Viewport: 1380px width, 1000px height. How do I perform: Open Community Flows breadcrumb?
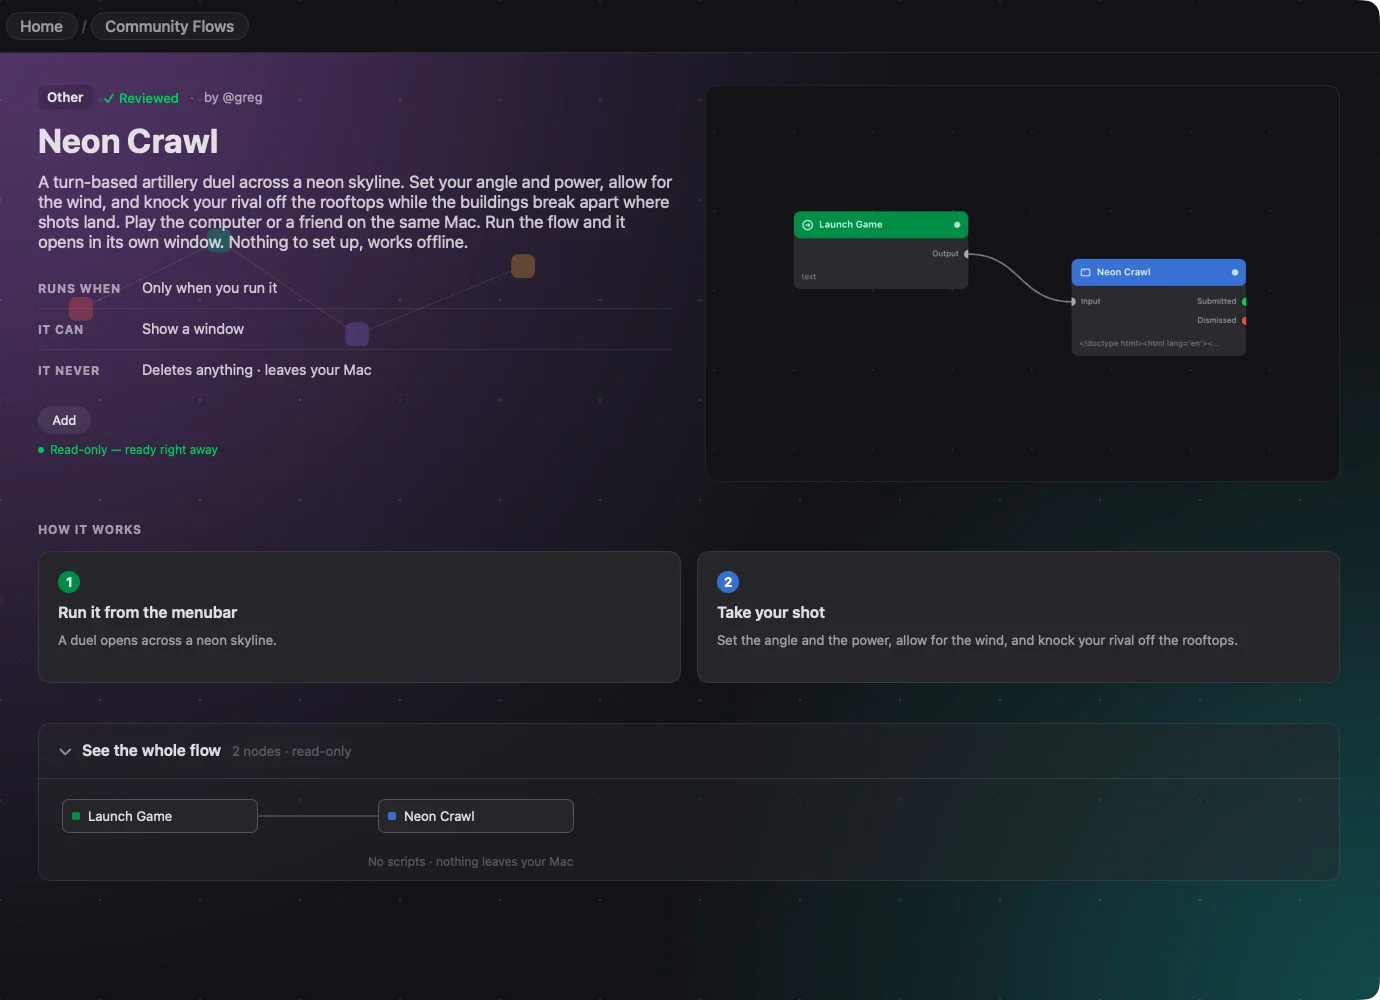point(170,26)
